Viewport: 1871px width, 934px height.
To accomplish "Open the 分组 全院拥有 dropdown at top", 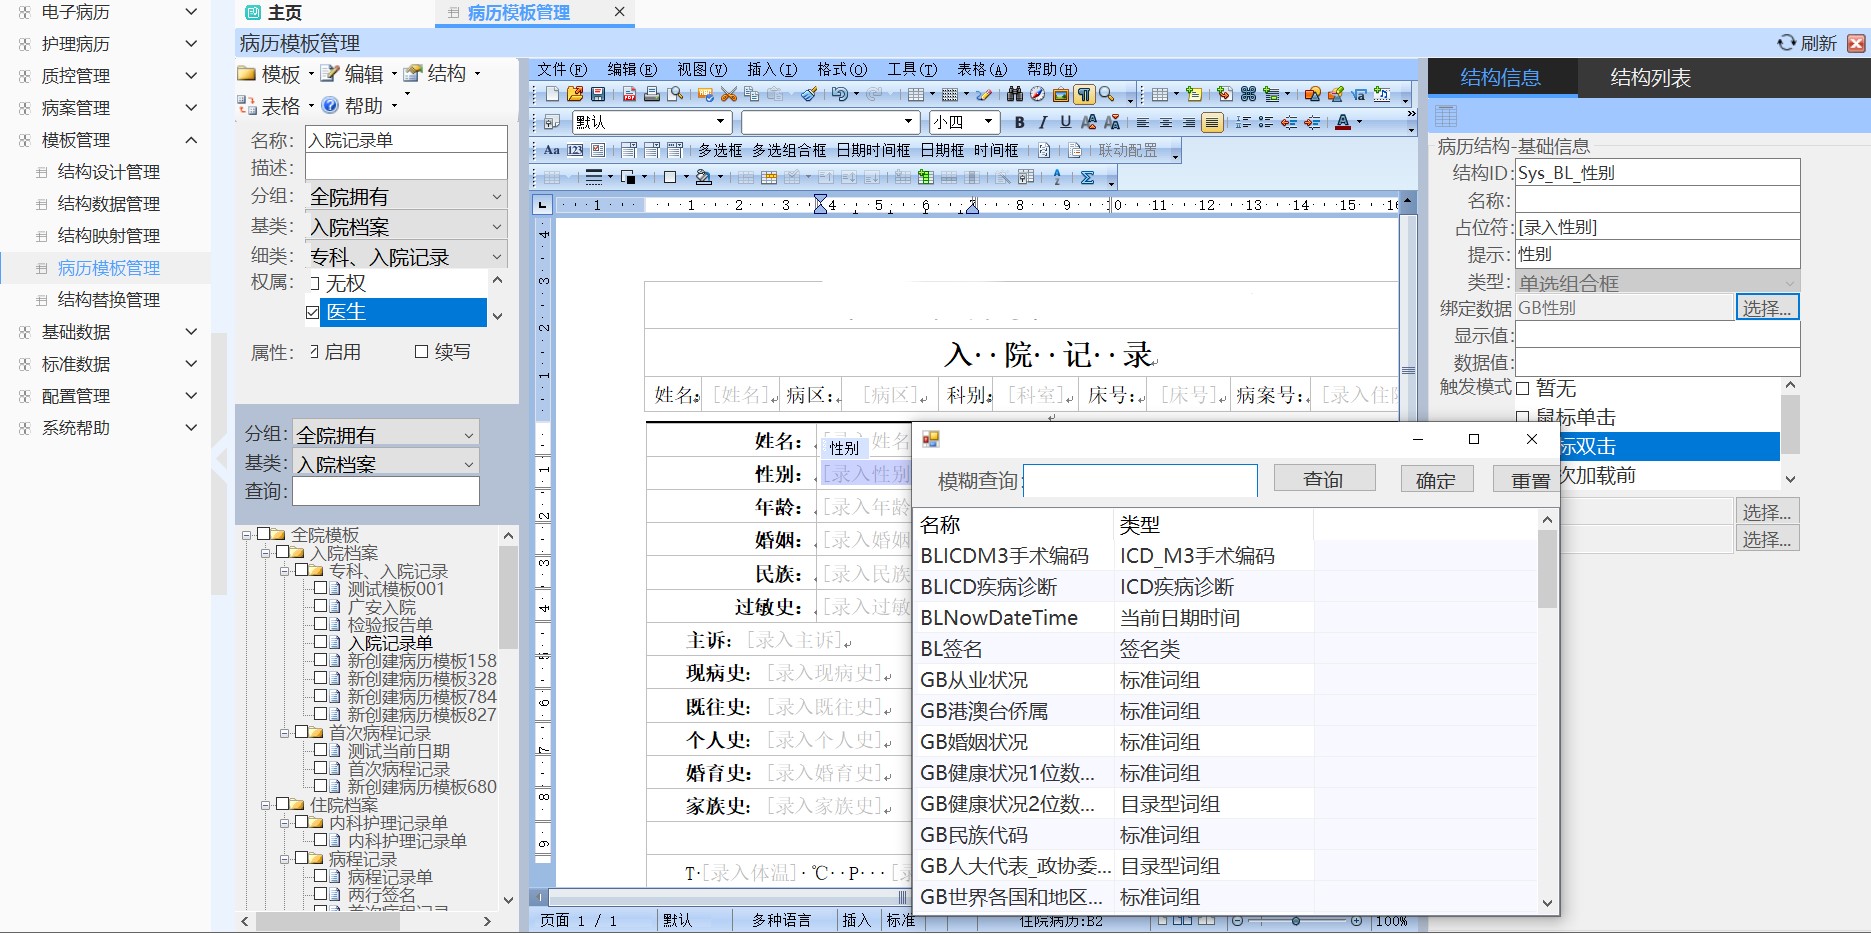I will pyautogui.click(x=406, y=197).
